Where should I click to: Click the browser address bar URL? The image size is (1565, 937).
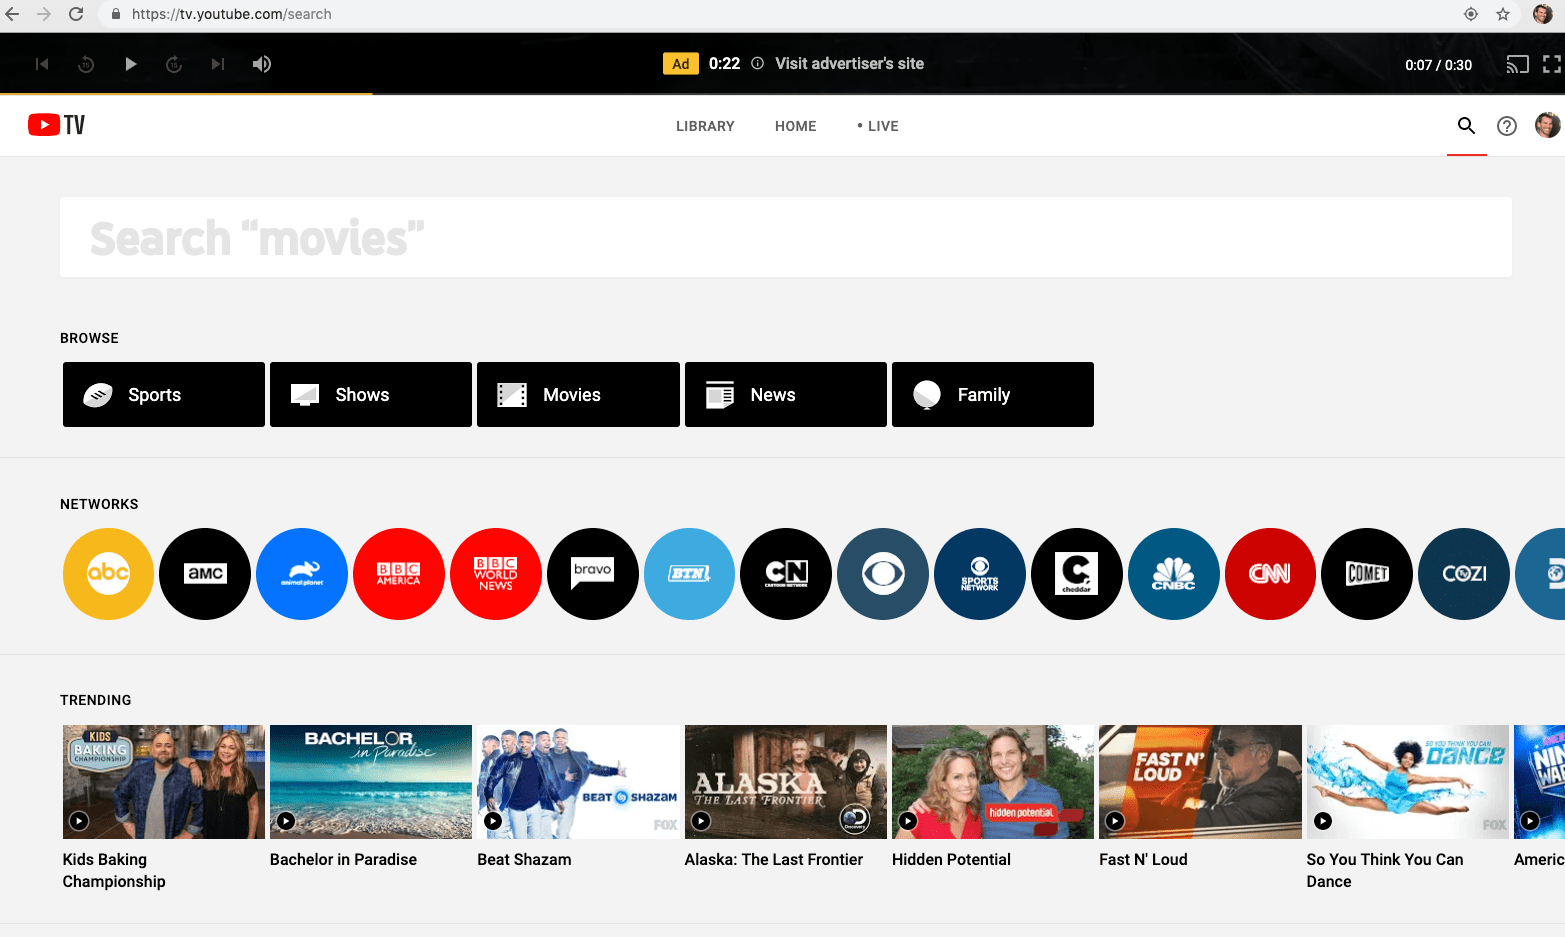point(232,14)
